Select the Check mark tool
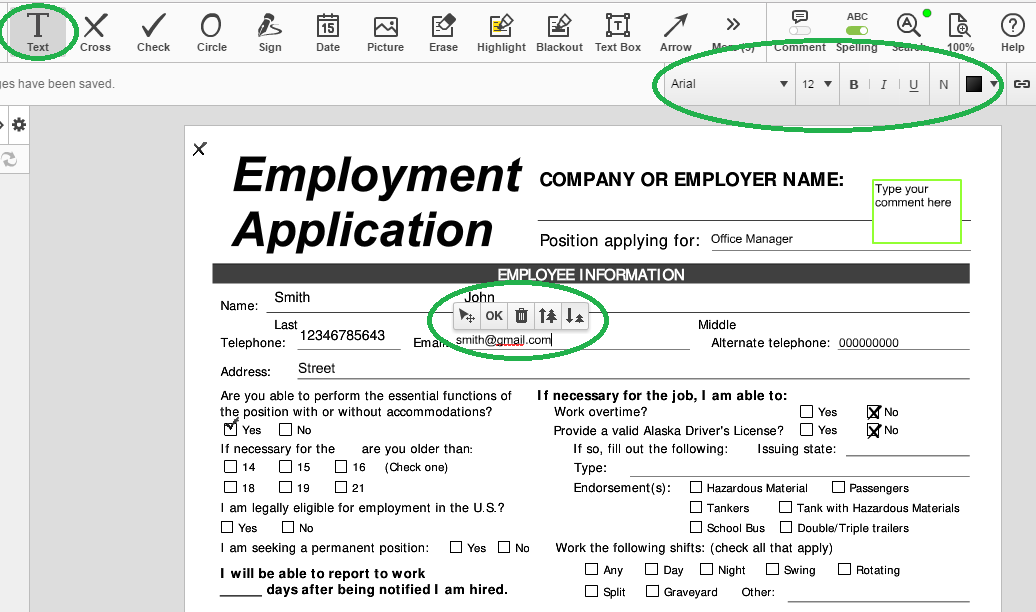This screenshot has height=612, width=1036. click(153, 32)
